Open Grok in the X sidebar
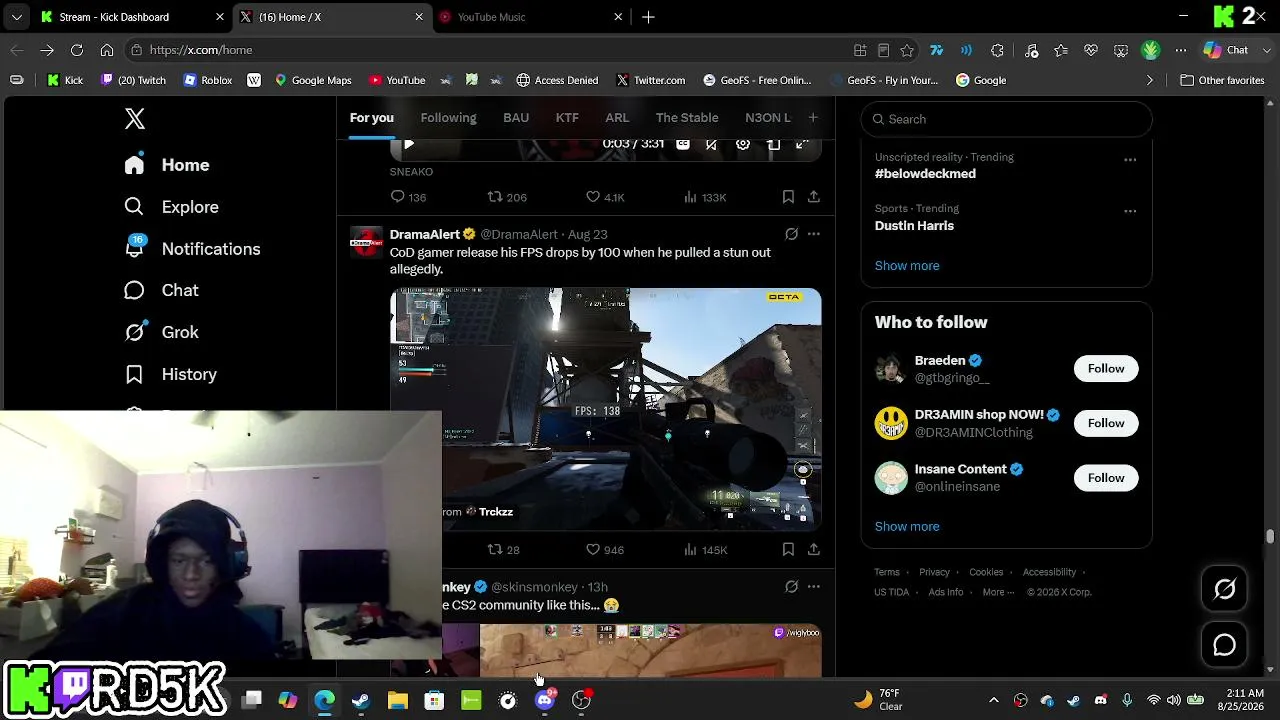 tap(161, 332)
